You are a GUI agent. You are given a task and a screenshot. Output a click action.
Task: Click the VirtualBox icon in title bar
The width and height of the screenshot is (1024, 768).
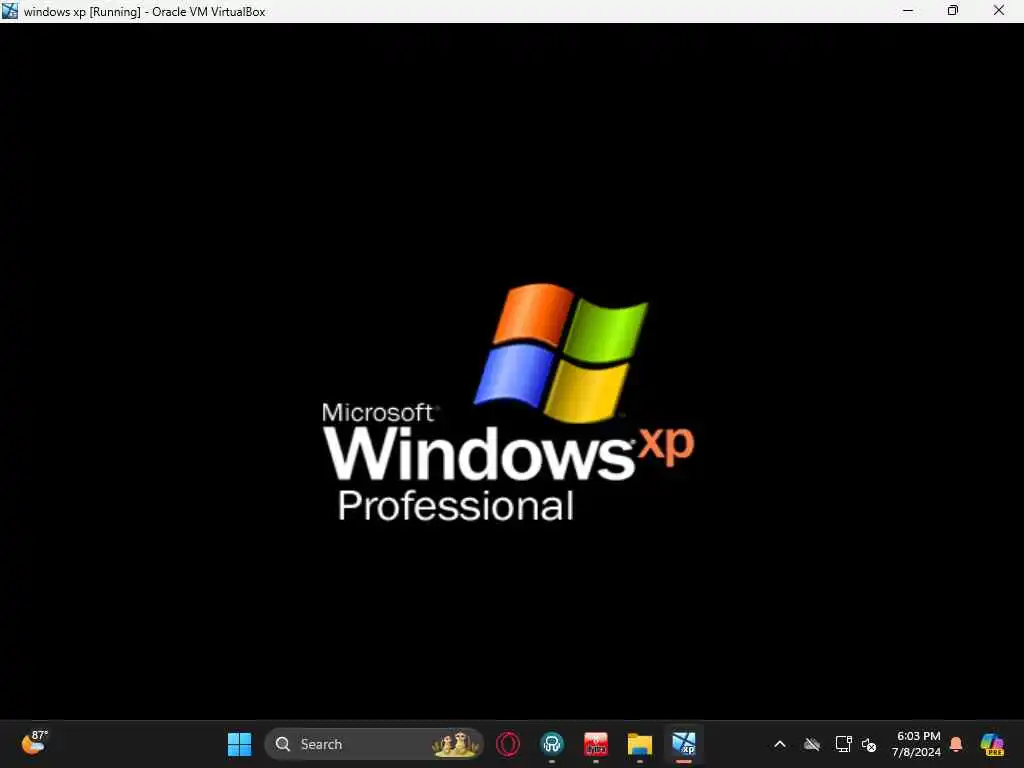click(10, 11)
